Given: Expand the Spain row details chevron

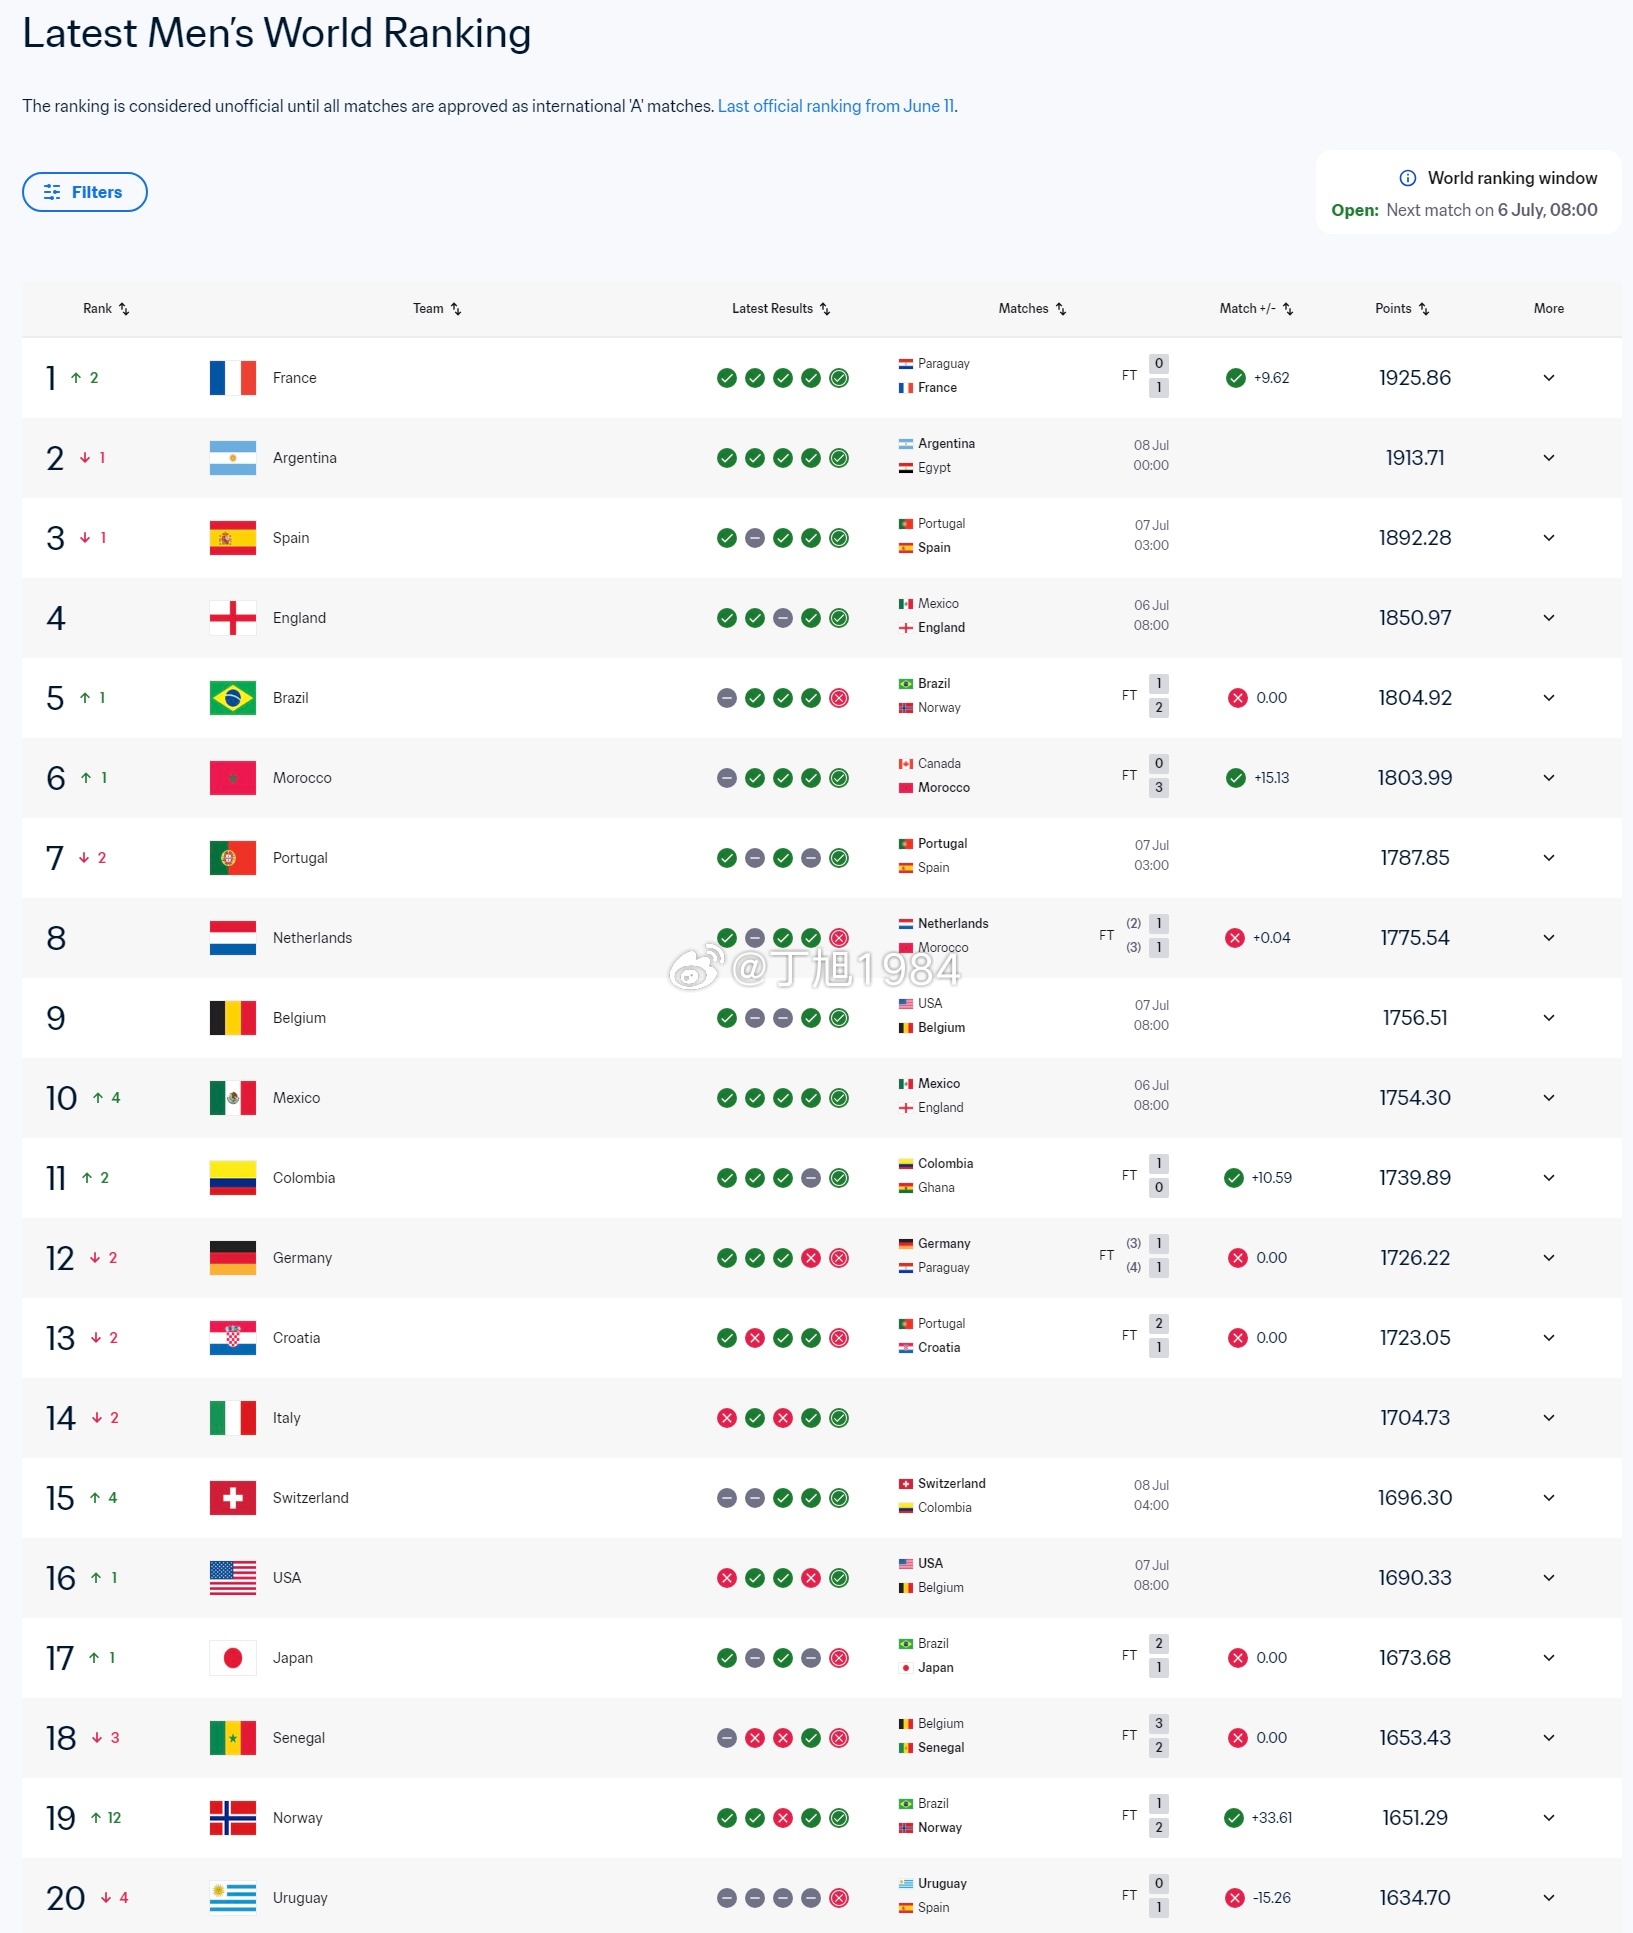Looking at the screenshot, I should pyautogui.click(x=1548, y=538).
